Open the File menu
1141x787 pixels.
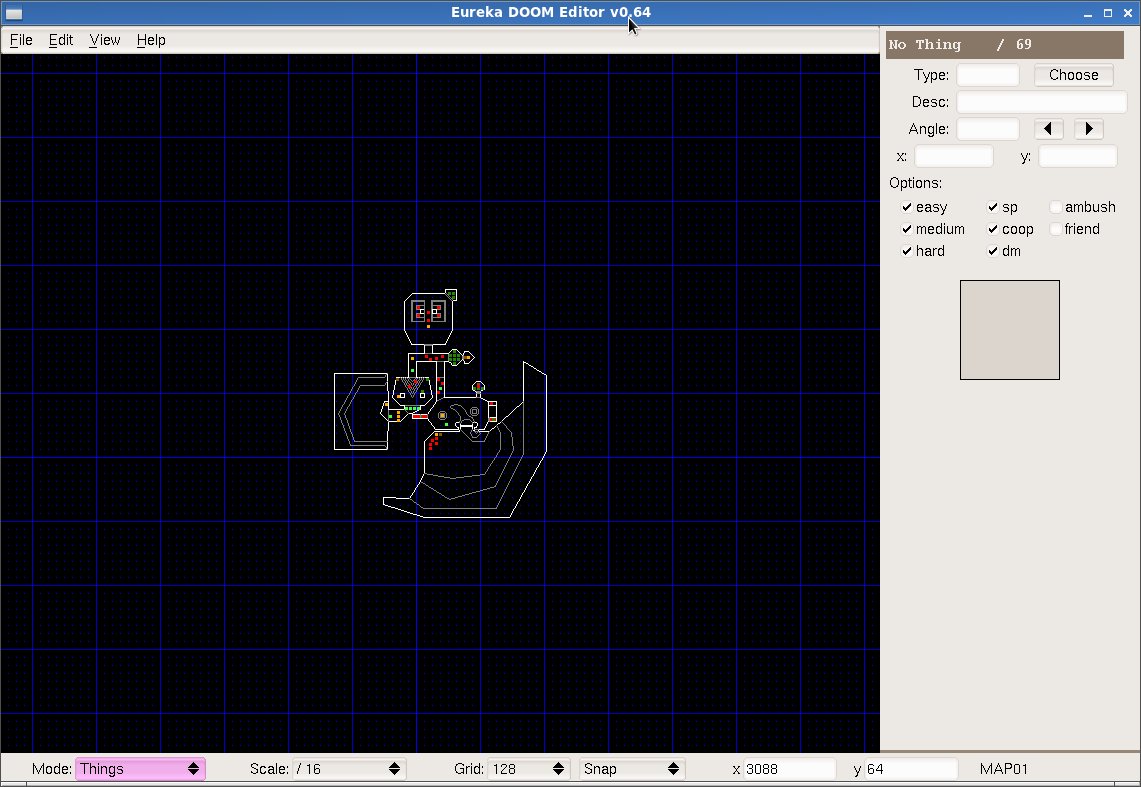pos(21,40)
